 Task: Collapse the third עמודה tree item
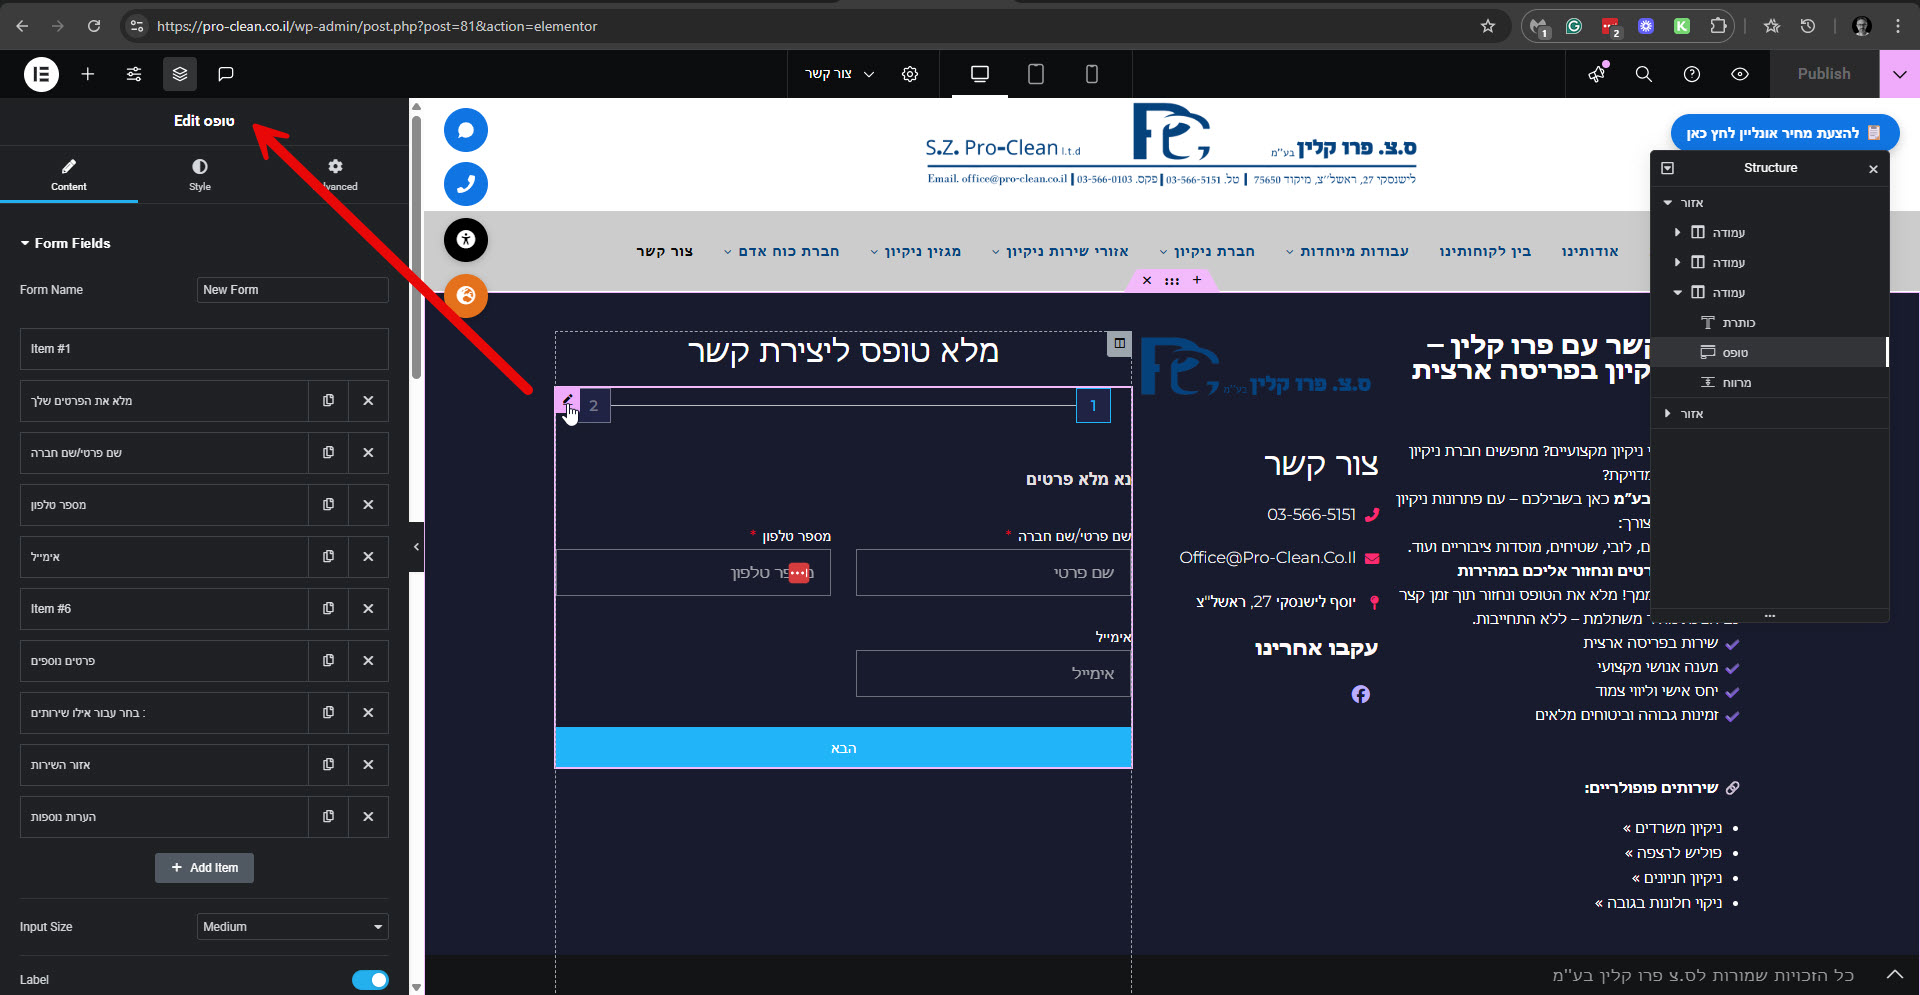click(x=1677, y=293)
